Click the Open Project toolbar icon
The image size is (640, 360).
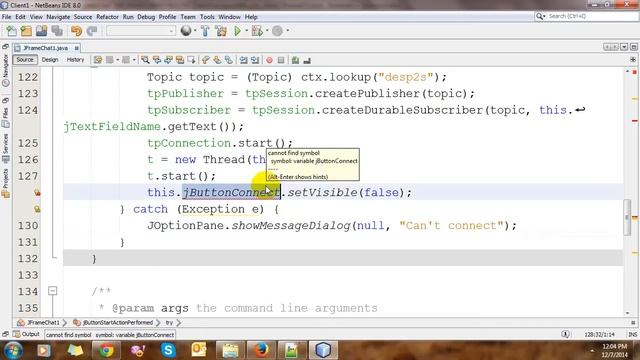[x=42, y=31]
